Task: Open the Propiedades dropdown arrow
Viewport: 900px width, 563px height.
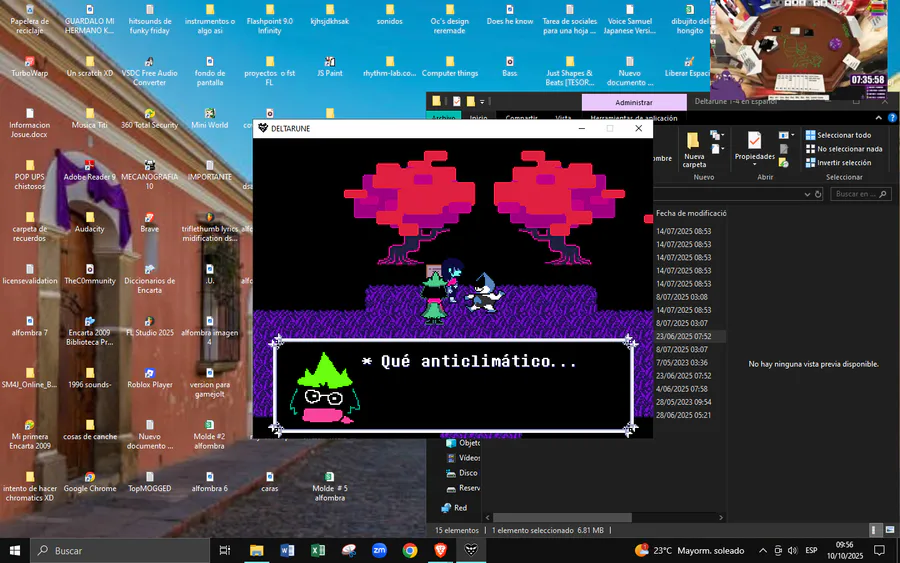Action: coord(754,165)
